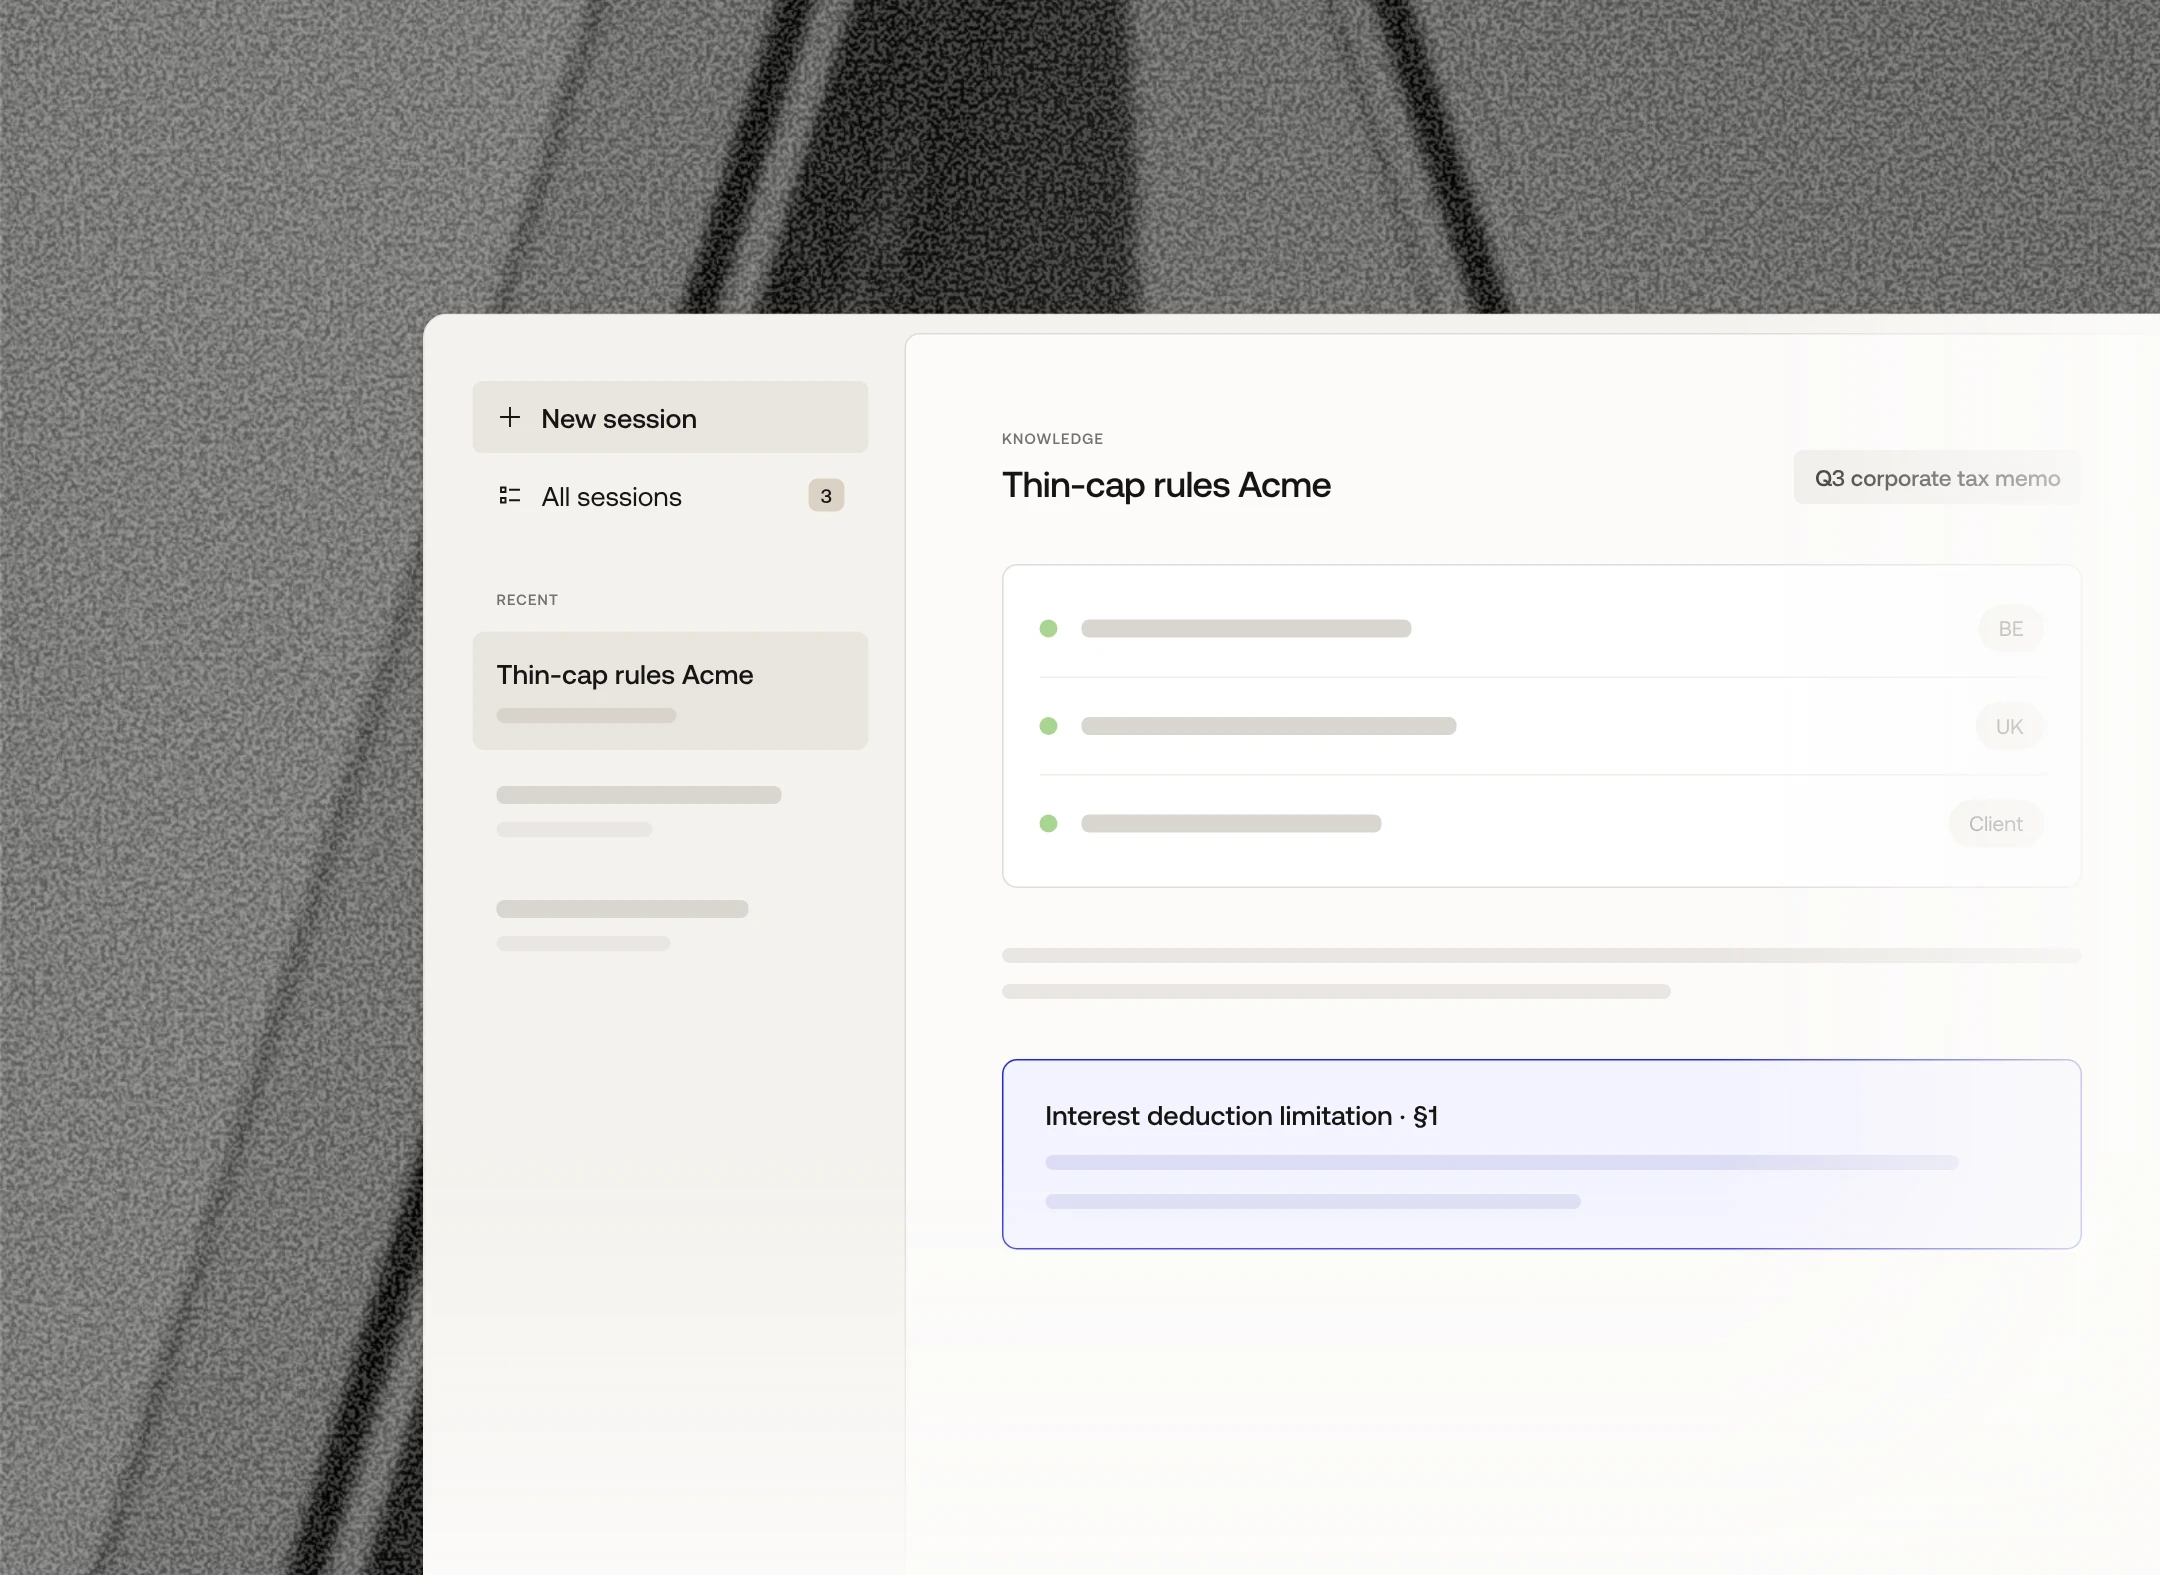Click the RECENT section label
This screenshot has height=1575, width=2160.
[527, 600]
